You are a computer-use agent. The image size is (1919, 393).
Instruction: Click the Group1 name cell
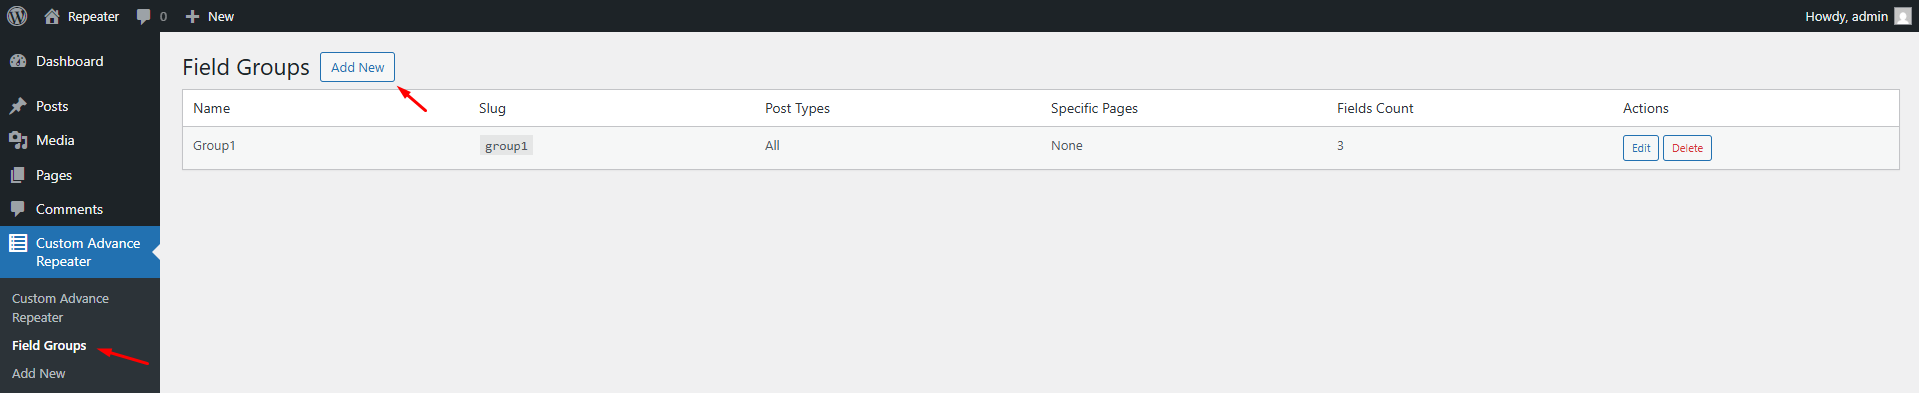point(214,145)
